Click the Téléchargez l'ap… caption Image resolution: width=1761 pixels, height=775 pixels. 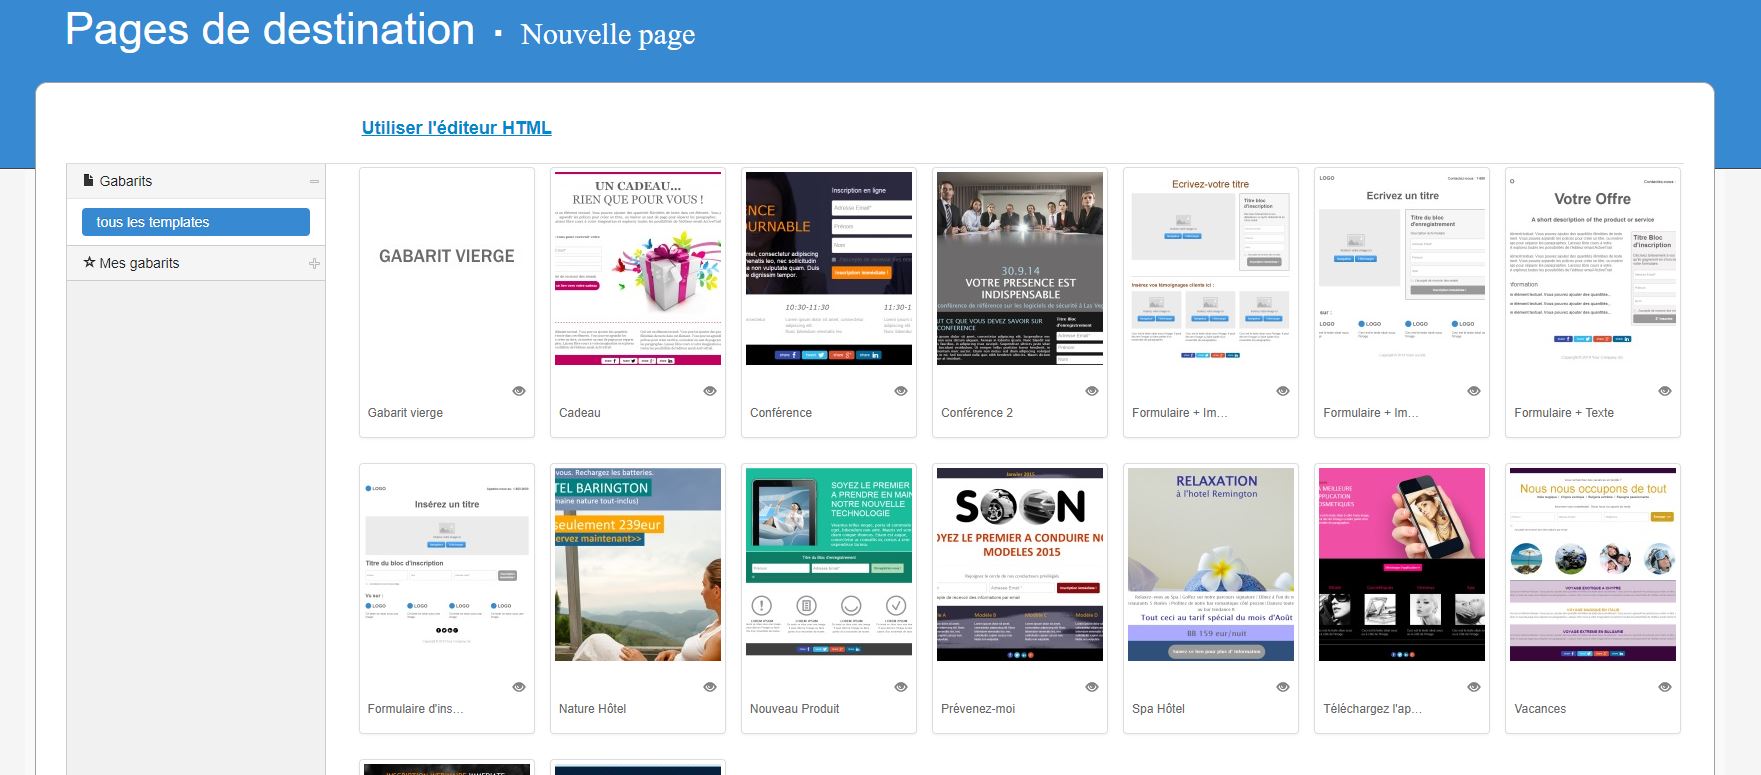point(1372,709)
